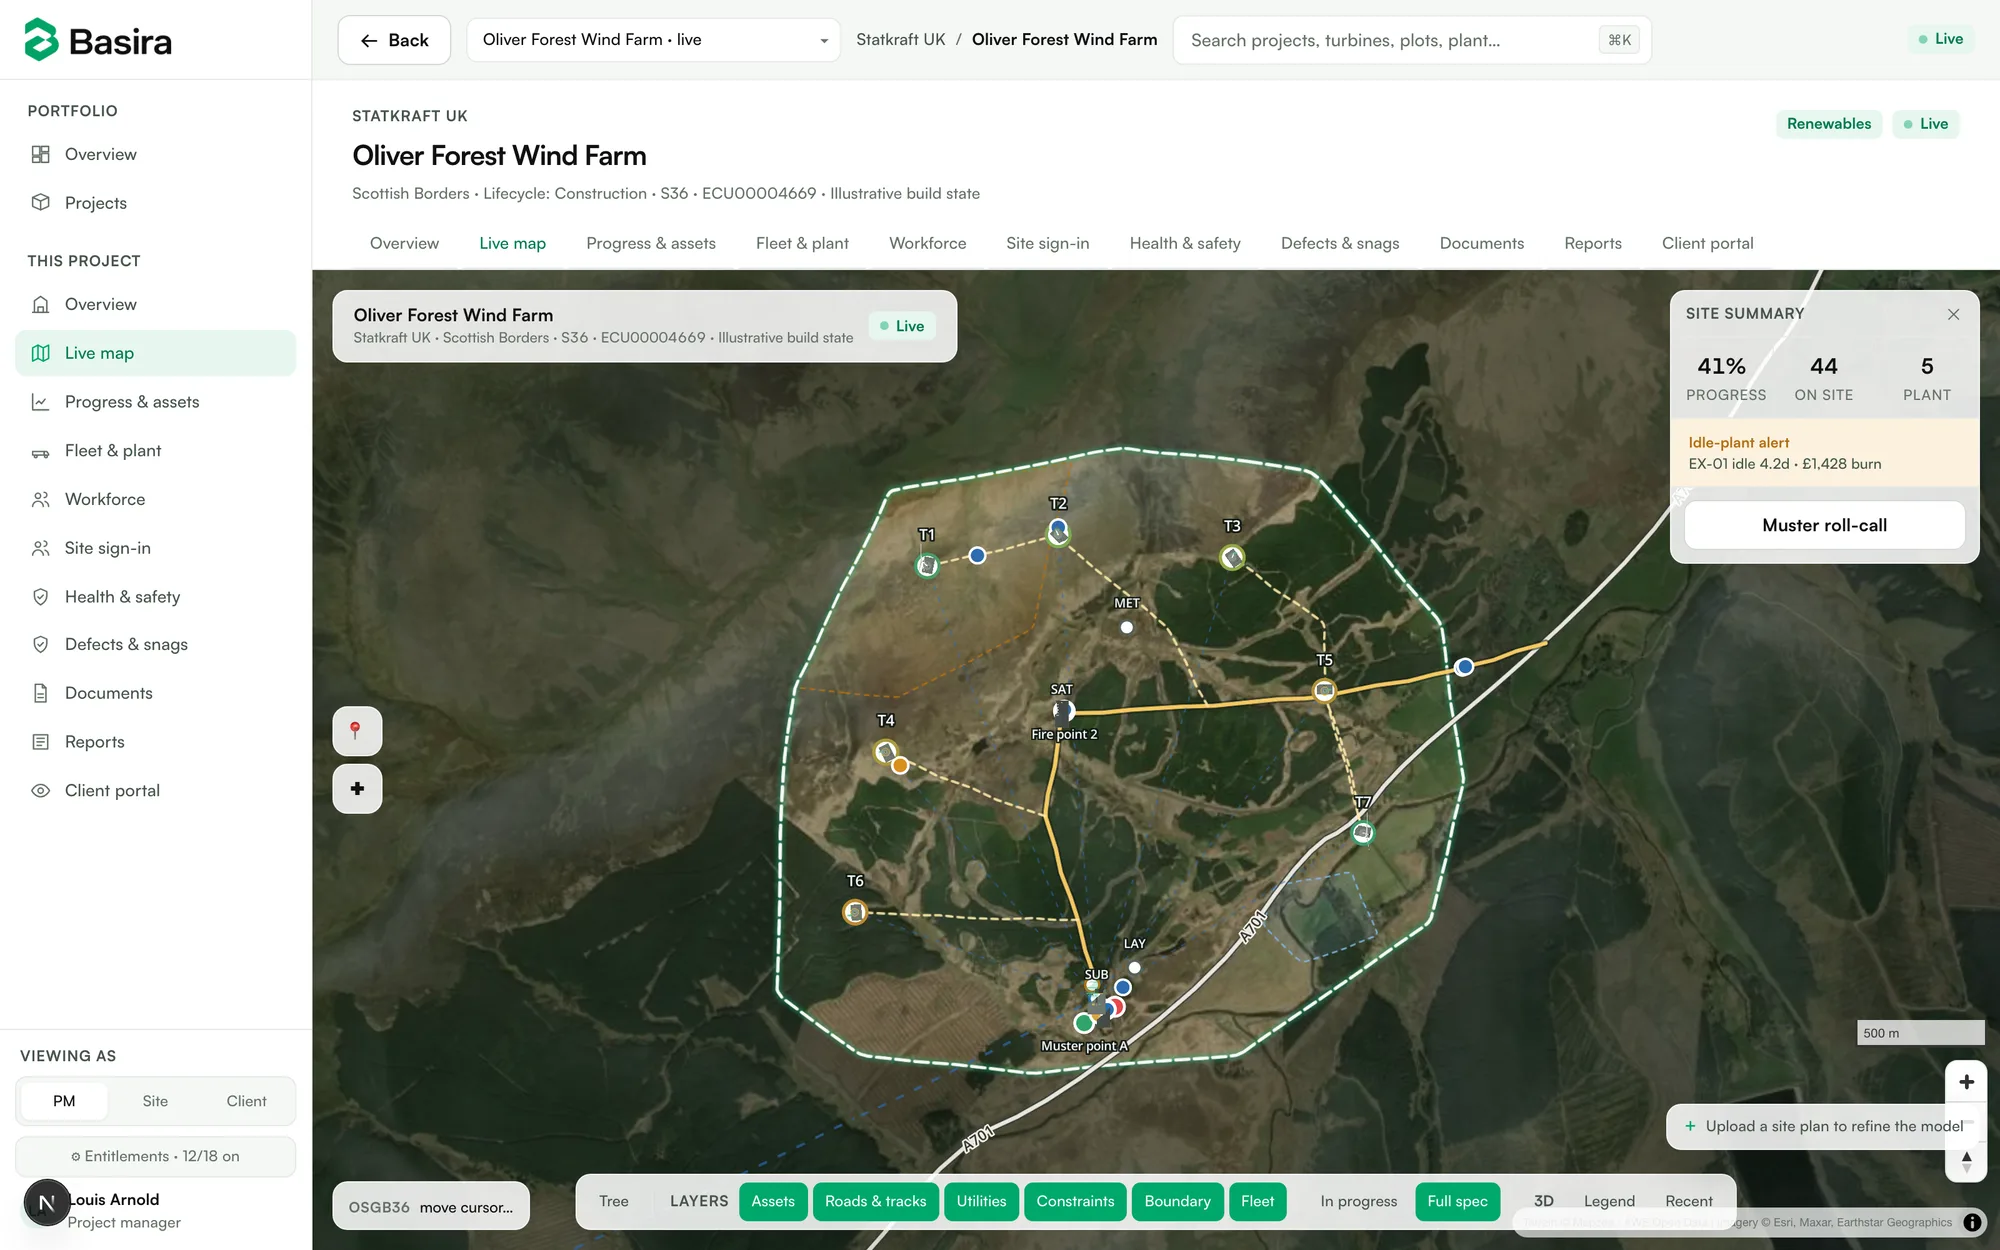
Task: Open Workforce people icon in sidebar
Action: [41, 499]
